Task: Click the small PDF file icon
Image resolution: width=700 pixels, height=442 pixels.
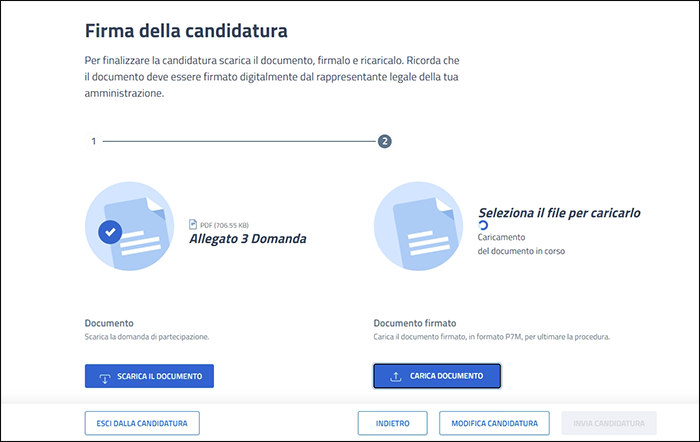Action: 193,224
